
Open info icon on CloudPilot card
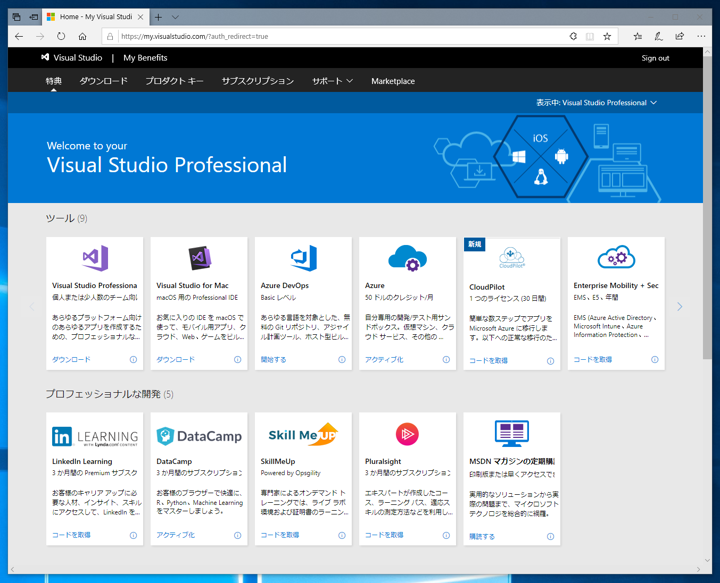tap(550, 361)
